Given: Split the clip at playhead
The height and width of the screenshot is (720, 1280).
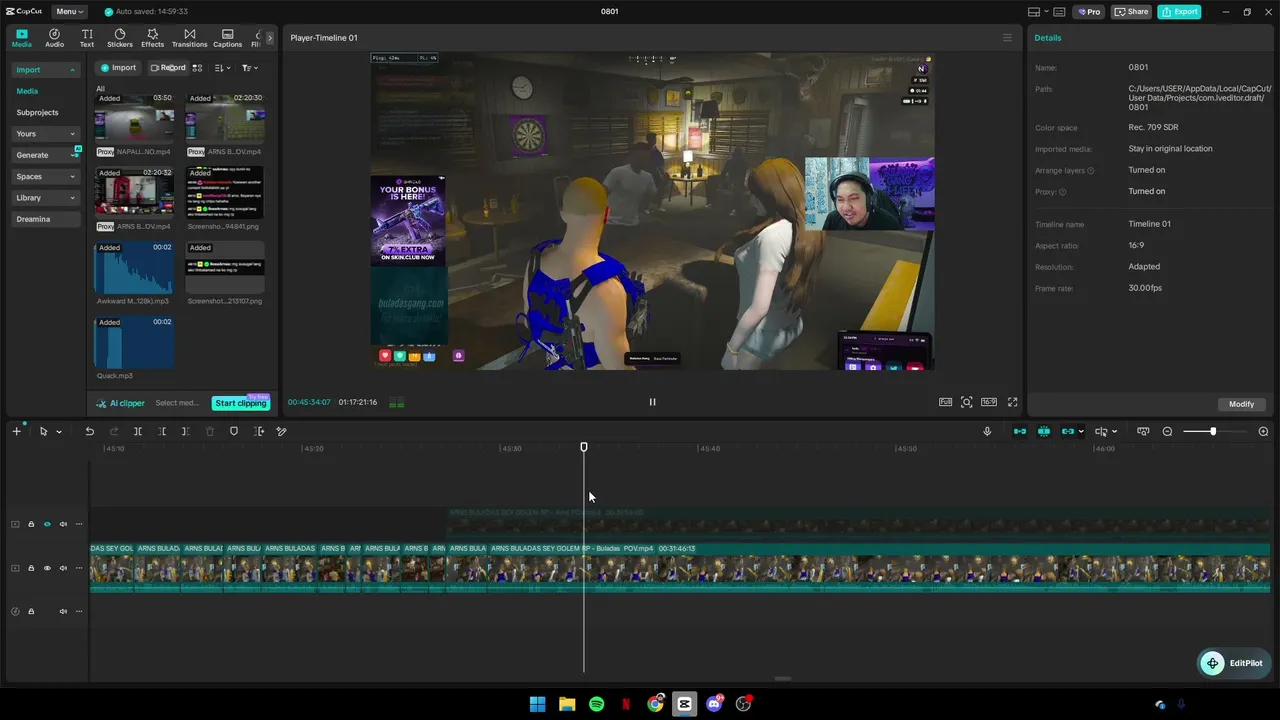Looking at the screenshot, I should (x=138, y=431).
